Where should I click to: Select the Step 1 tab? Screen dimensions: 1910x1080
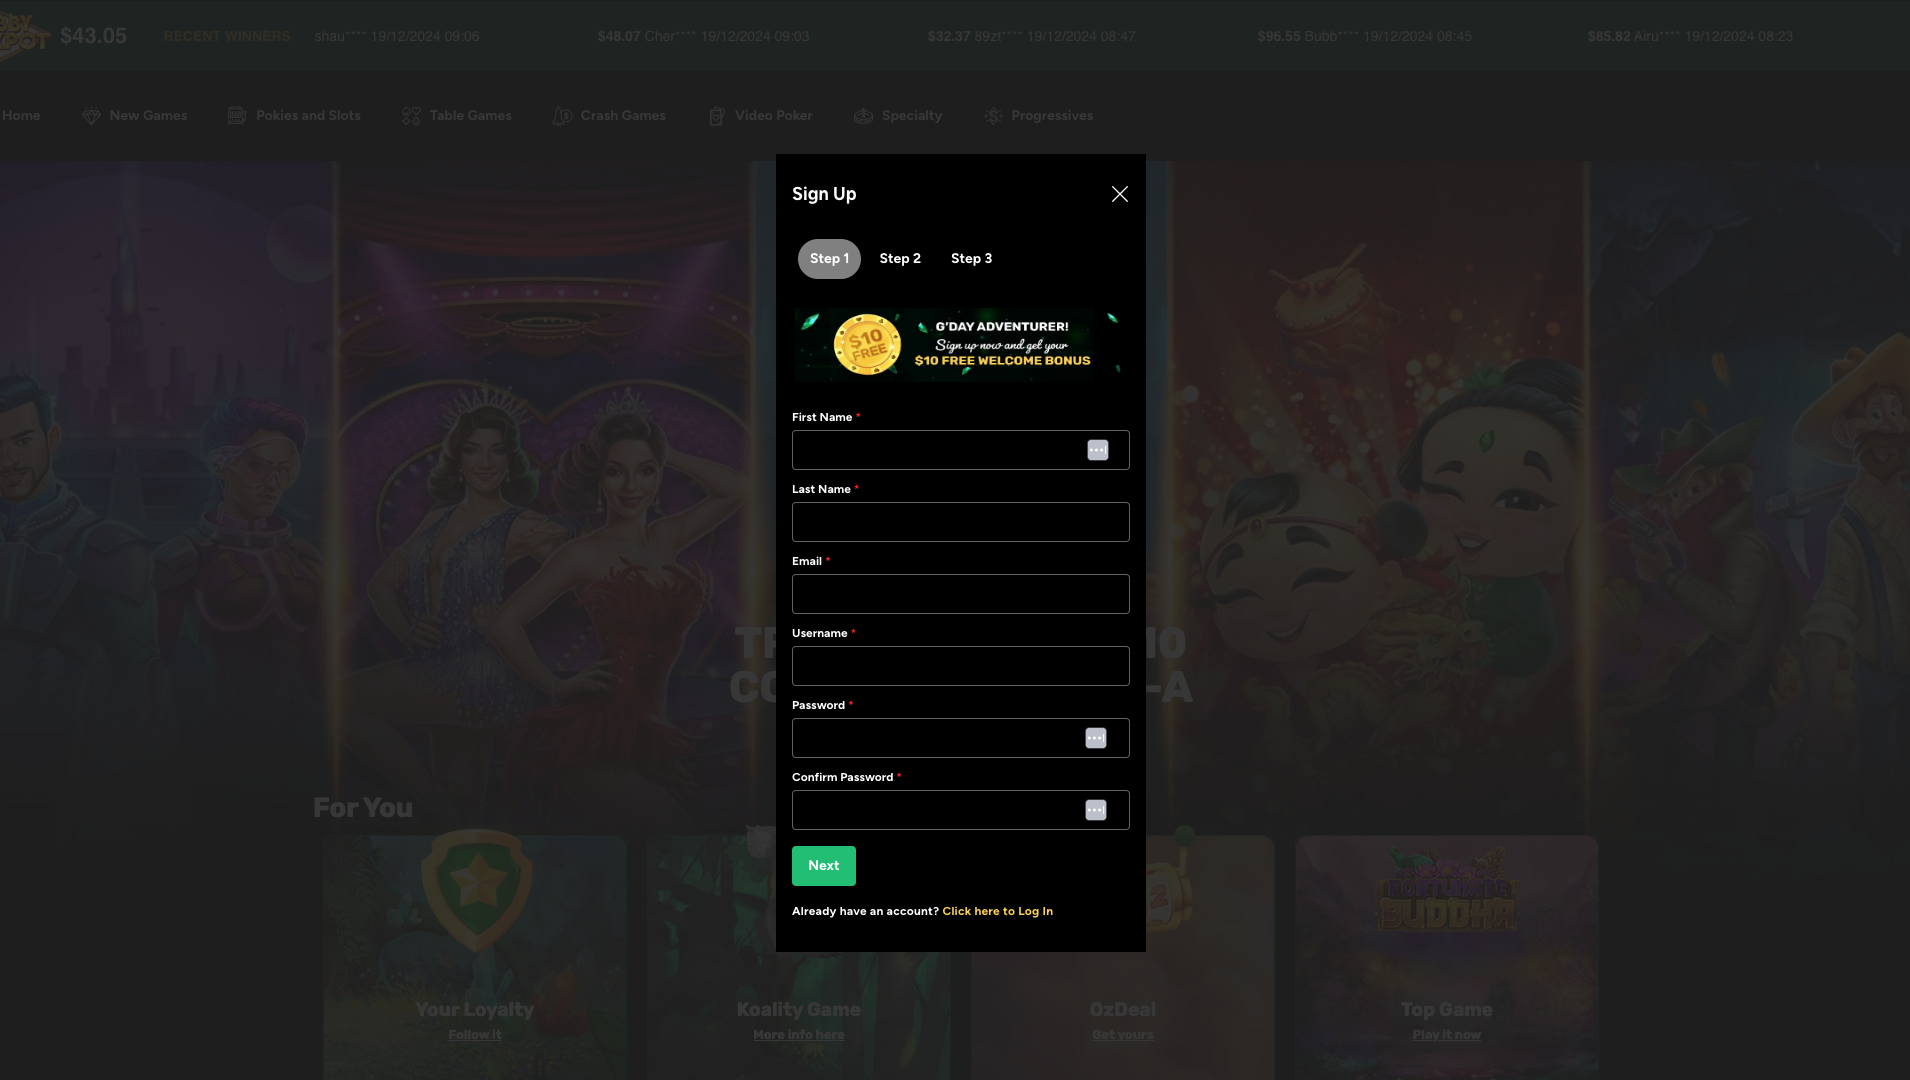pos(829,259)
